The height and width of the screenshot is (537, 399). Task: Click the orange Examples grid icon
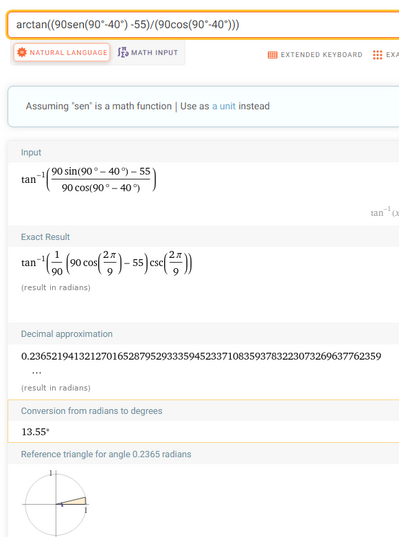coord(377,55)
